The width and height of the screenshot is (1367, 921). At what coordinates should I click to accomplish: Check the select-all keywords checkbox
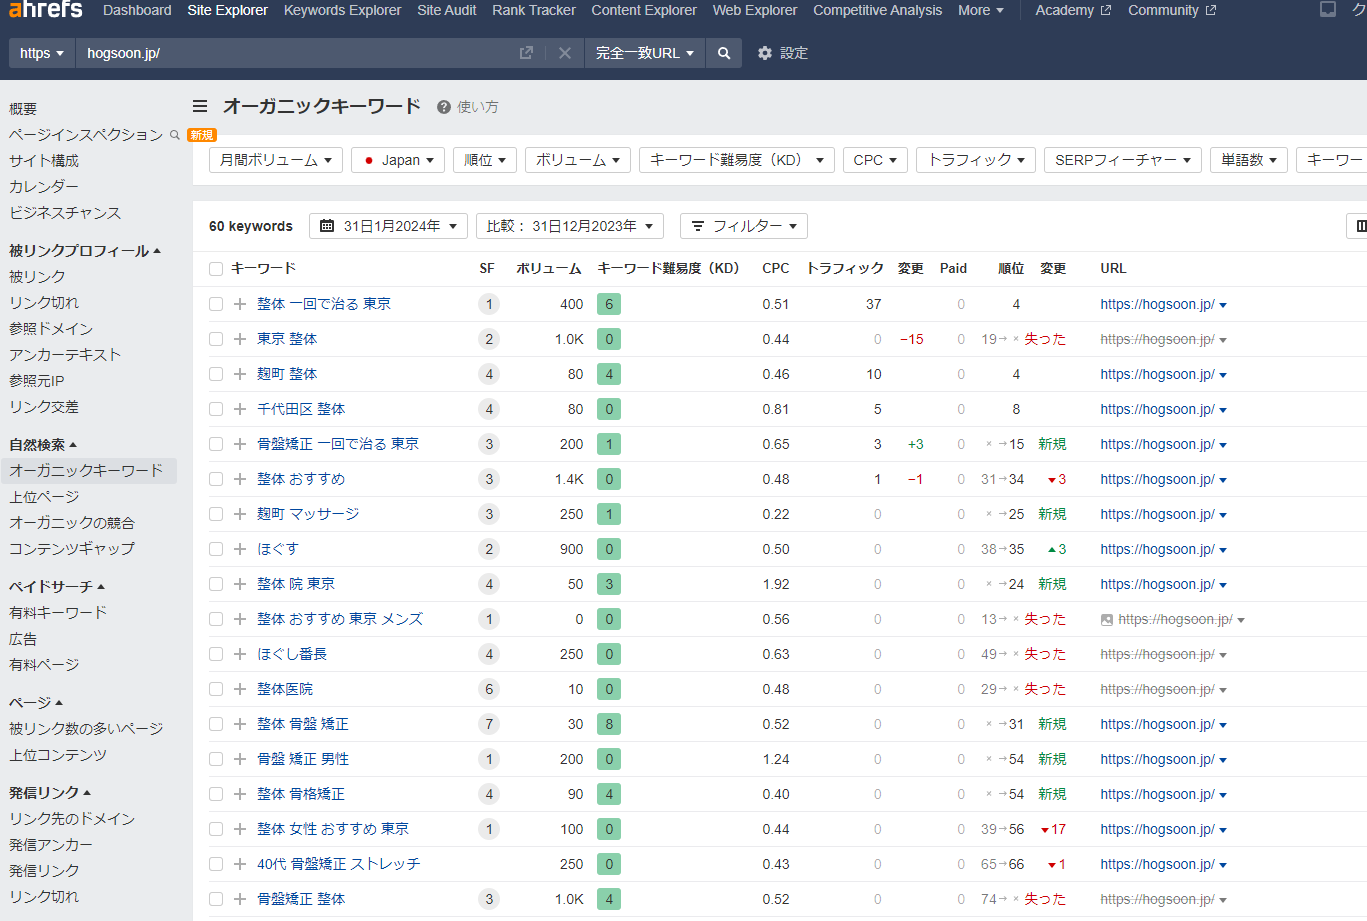click(216, 269)
